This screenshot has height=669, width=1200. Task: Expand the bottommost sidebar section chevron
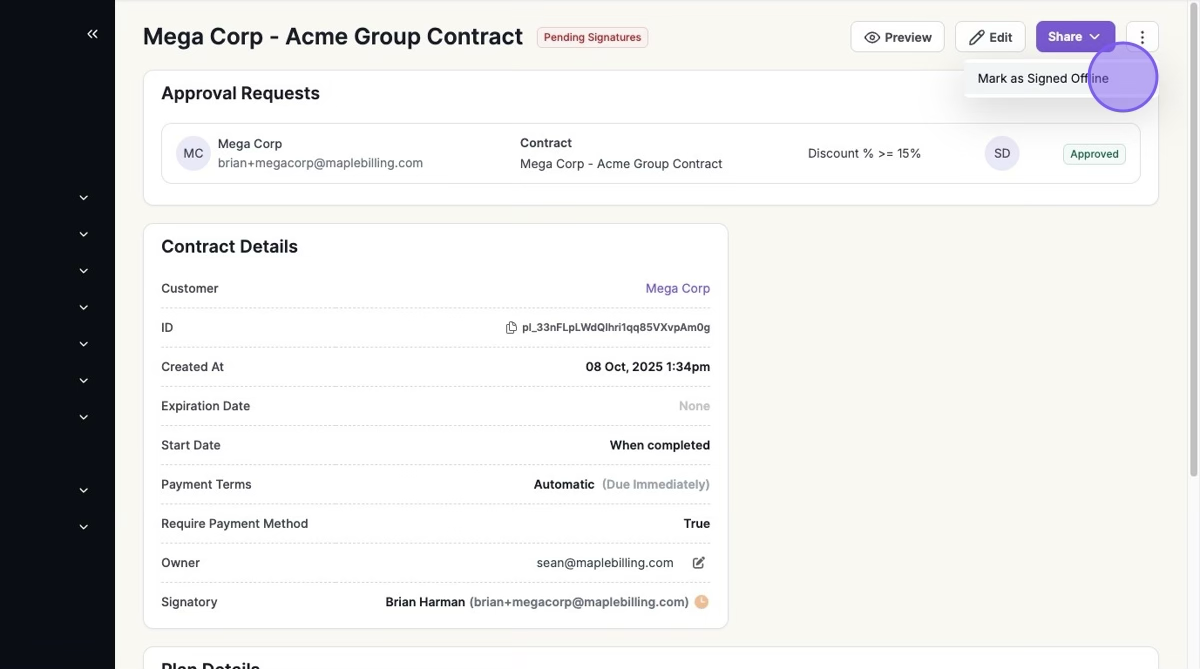[84, 527]
